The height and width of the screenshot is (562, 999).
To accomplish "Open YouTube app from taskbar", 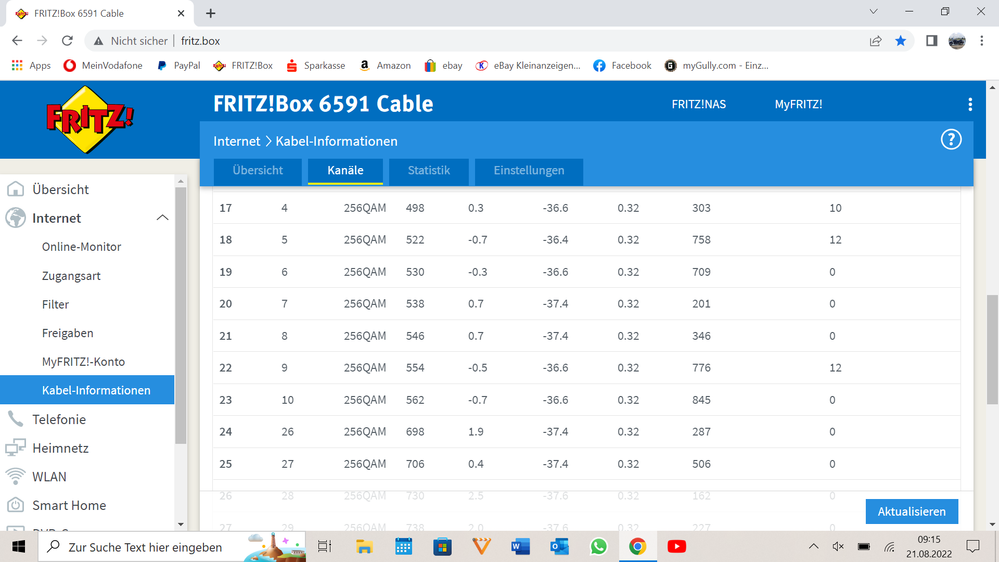I will 677,547.
